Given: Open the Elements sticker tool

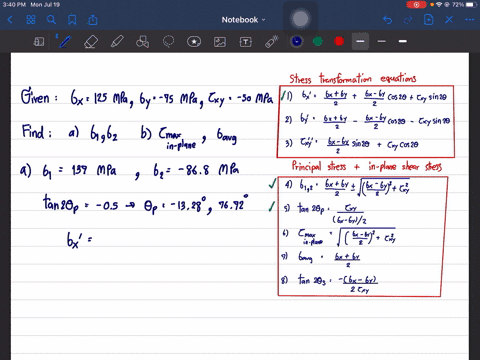Looking at the screenshot, I should click(x=194, y=42).
